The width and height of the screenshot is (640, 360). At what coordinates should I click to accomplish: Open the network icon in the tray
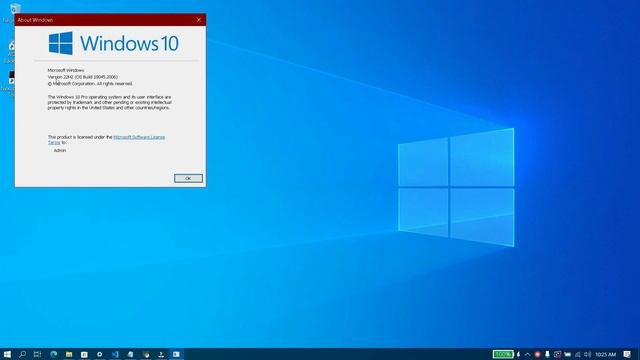(578, 354)
